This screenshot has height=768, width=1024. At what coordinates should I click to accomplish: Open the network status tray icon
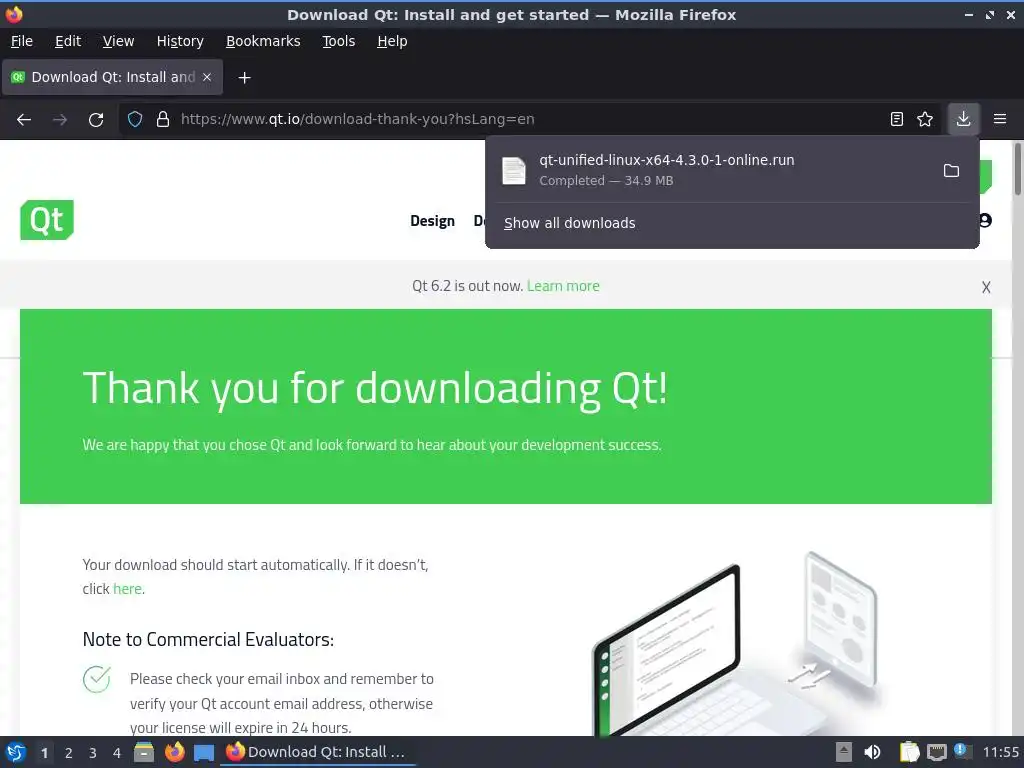pyautogui.click(x=936, y=753)
